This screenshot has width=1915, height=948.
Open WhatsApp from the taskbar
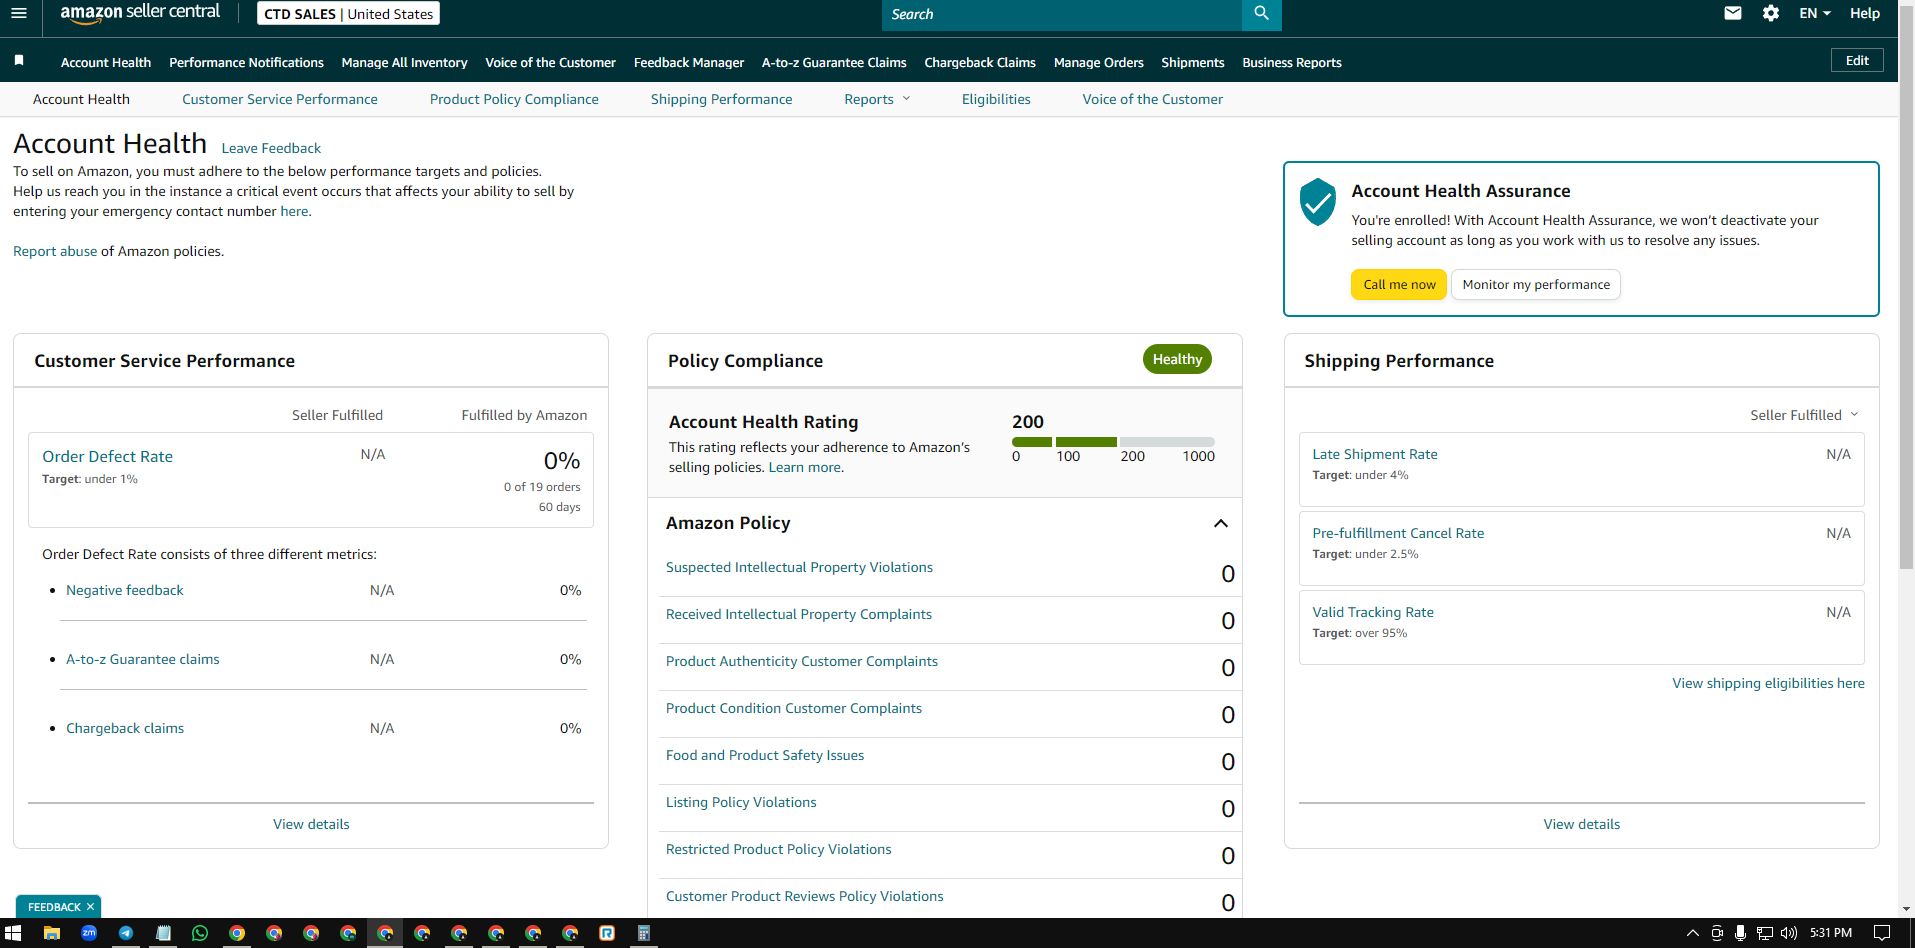coord(200,933)
